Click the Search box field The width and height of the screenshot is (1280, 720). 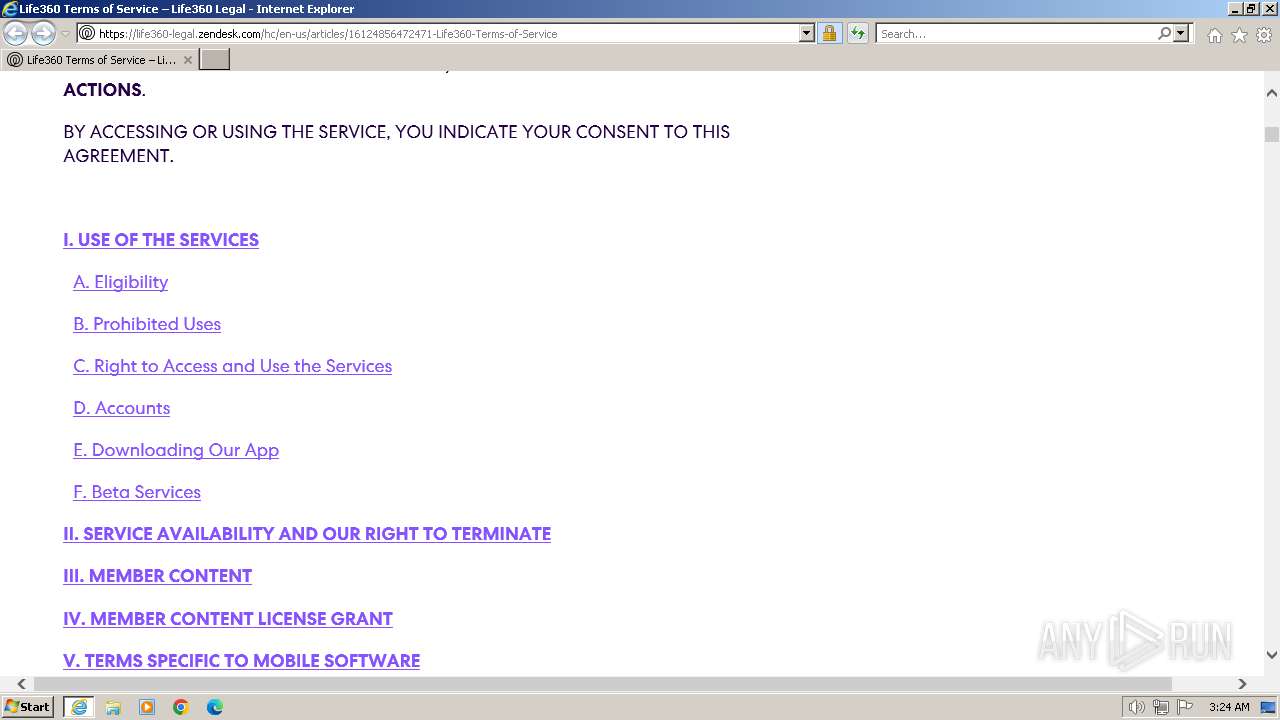(x=1016, y=34)
